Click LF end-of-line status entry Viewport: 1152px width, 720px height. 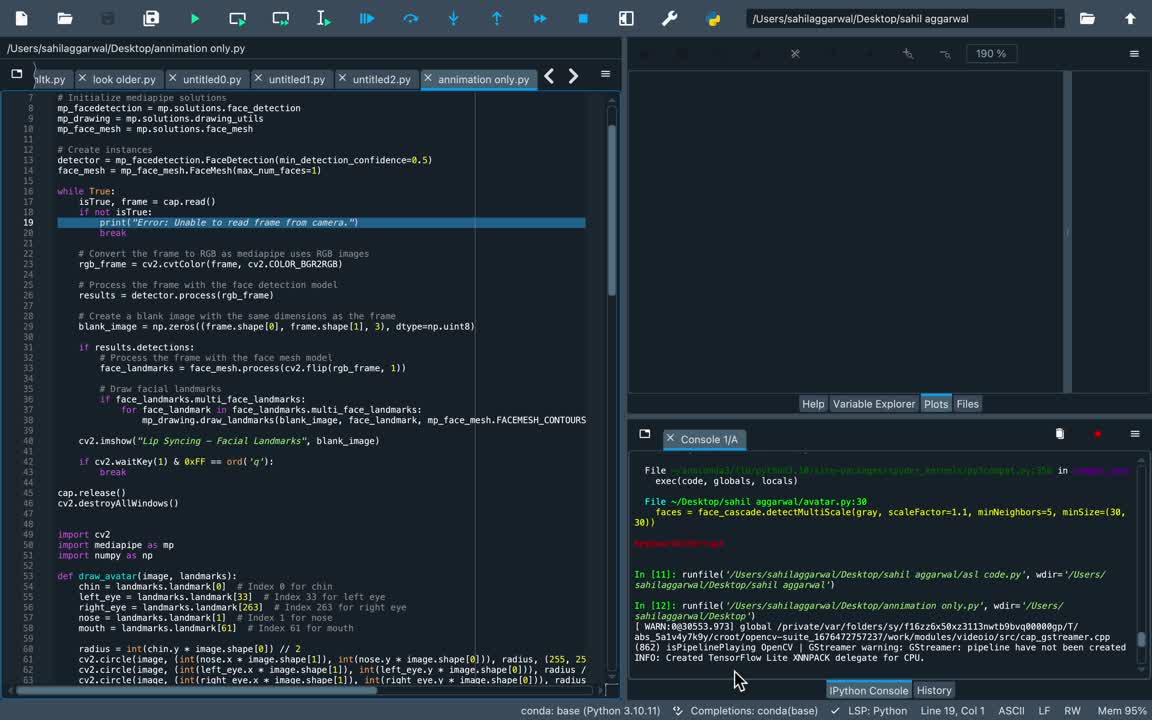[x=1044, y=711]
